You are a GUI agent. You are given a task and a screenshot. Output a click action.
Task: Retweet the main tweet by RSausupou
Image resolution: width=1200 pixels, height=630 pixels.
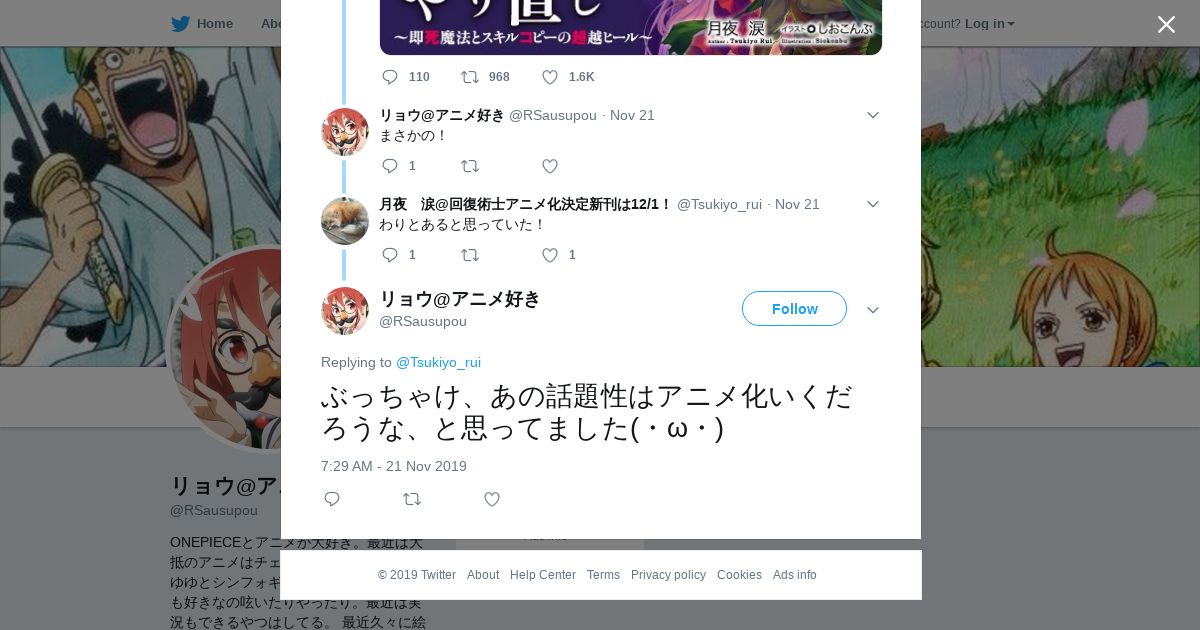click(x=412, y=499)
